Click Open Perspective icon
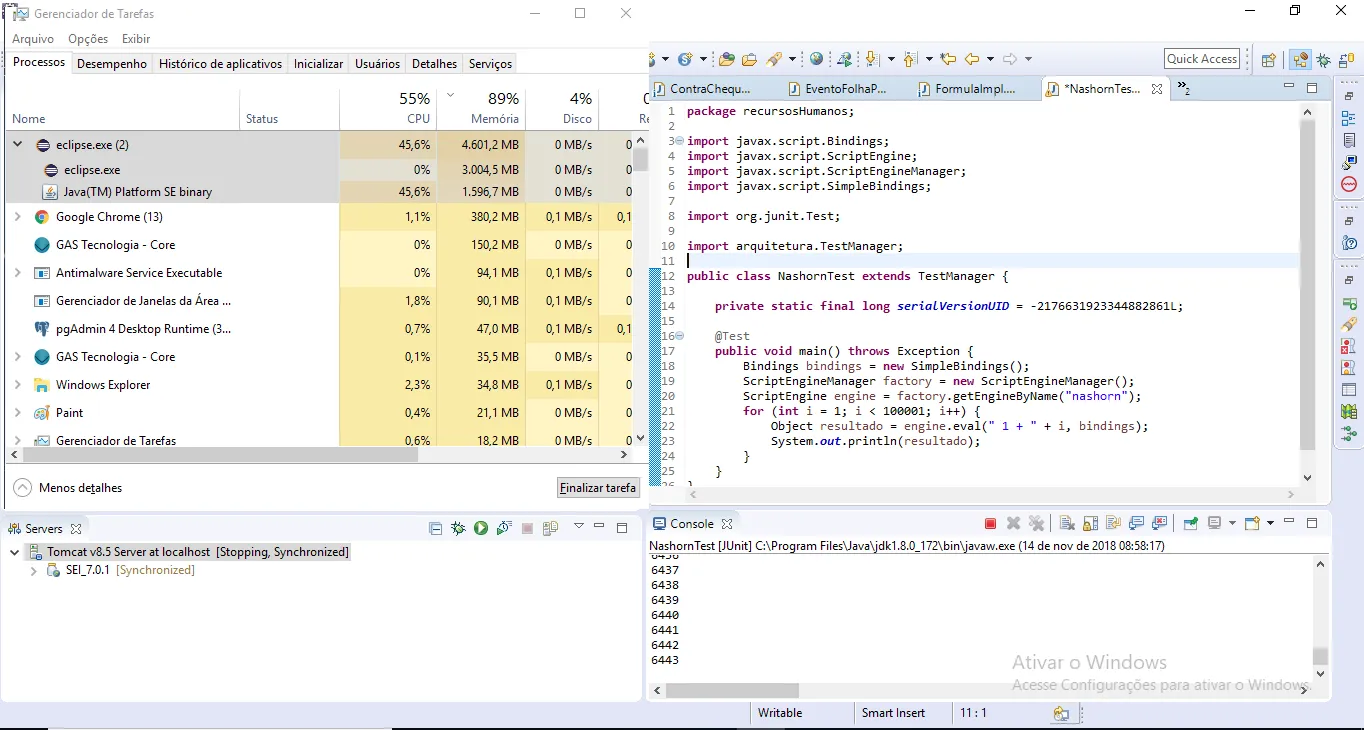The width and height of the screenshot is (1364, 730). click(x=1269, y=60)
